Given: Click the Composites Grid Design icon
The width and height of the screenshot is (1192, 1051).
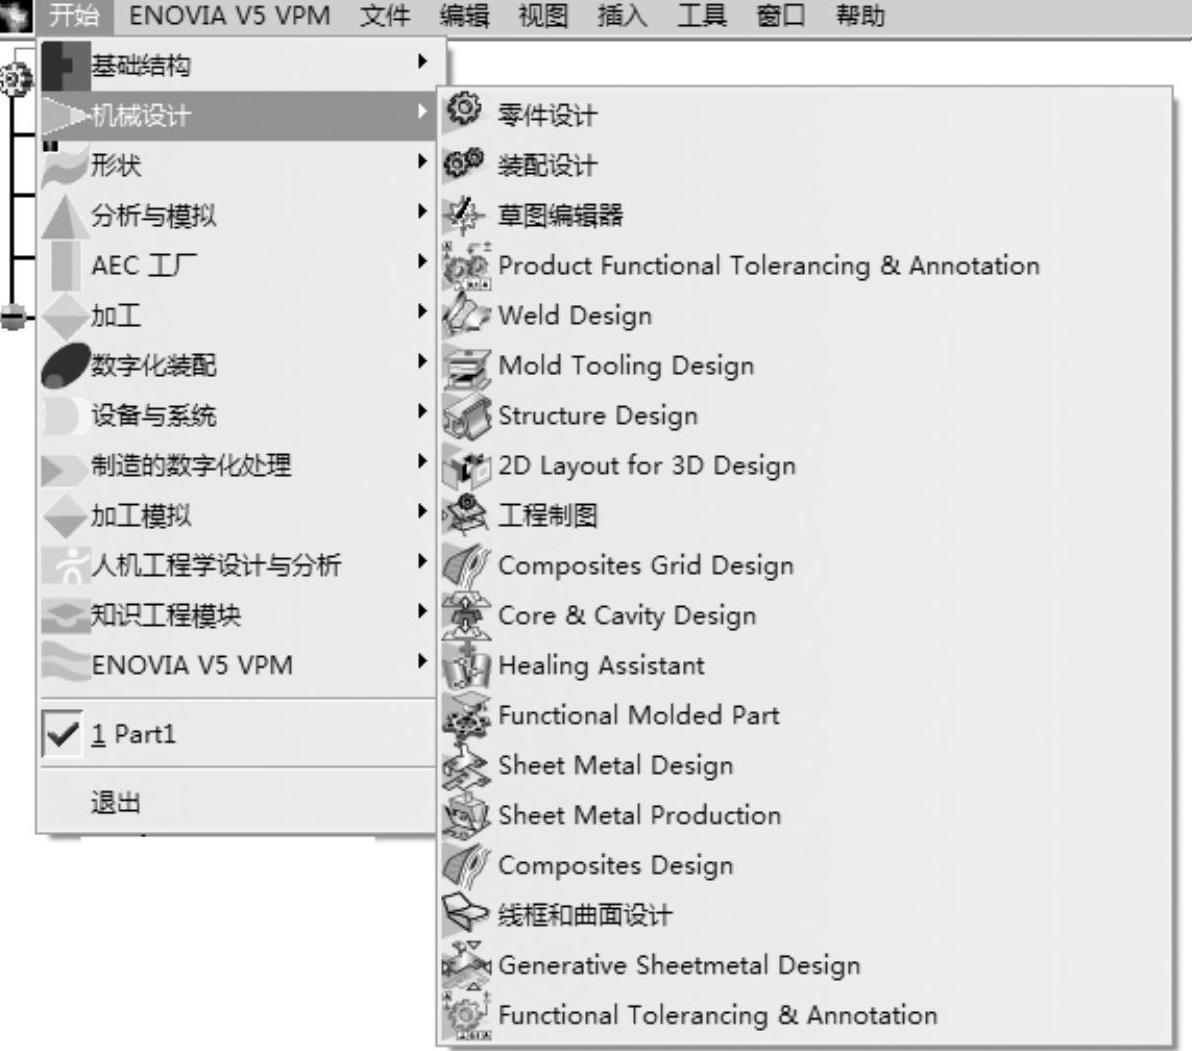Looking at the screenshot, I should click(x=466, y=565).
